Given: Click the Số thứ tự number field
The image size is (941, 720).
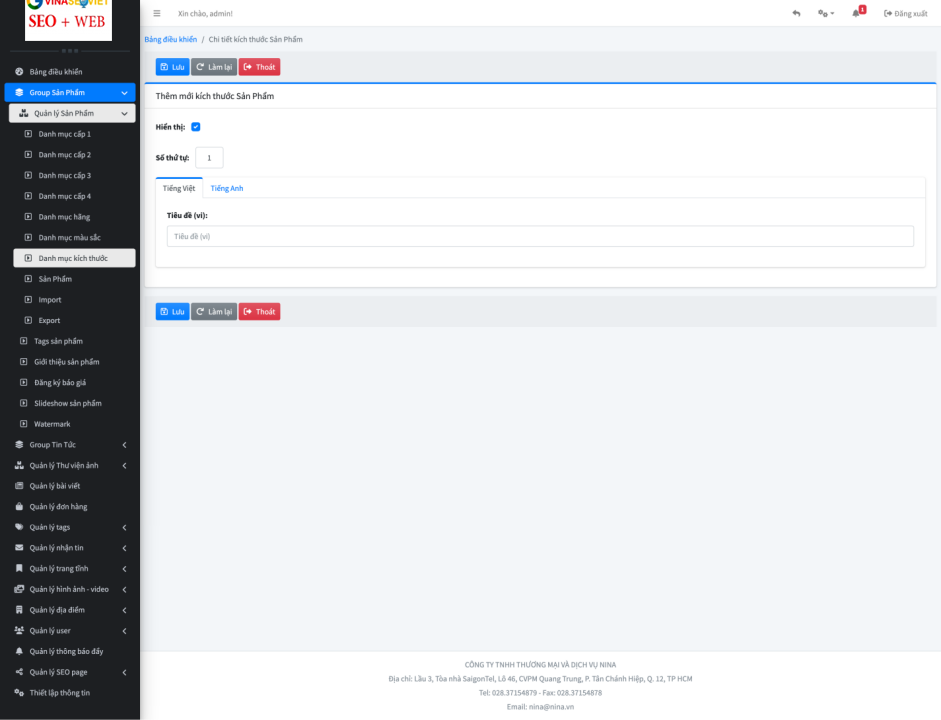Looking at the screenshot, I should coord(209,158).
